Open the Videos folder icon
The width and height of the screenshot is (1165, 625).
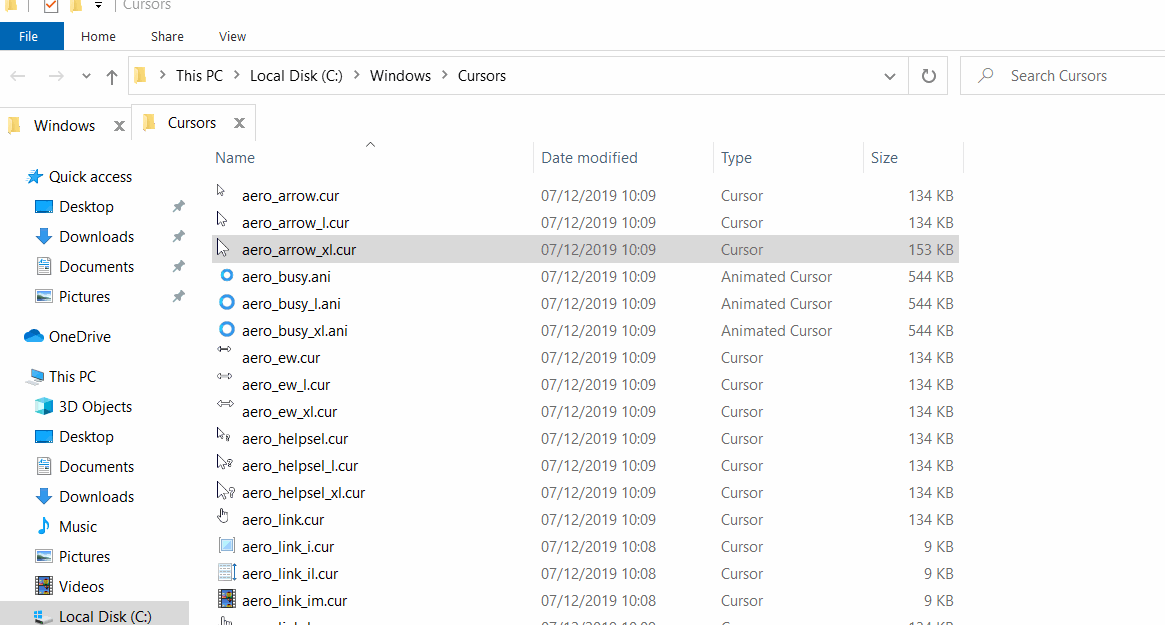tap(44, 586)
